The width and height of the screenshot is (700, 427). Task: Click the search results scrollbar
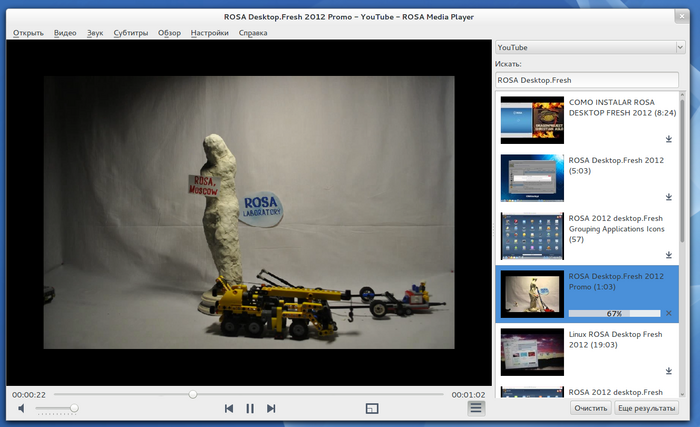pos(682,171)
